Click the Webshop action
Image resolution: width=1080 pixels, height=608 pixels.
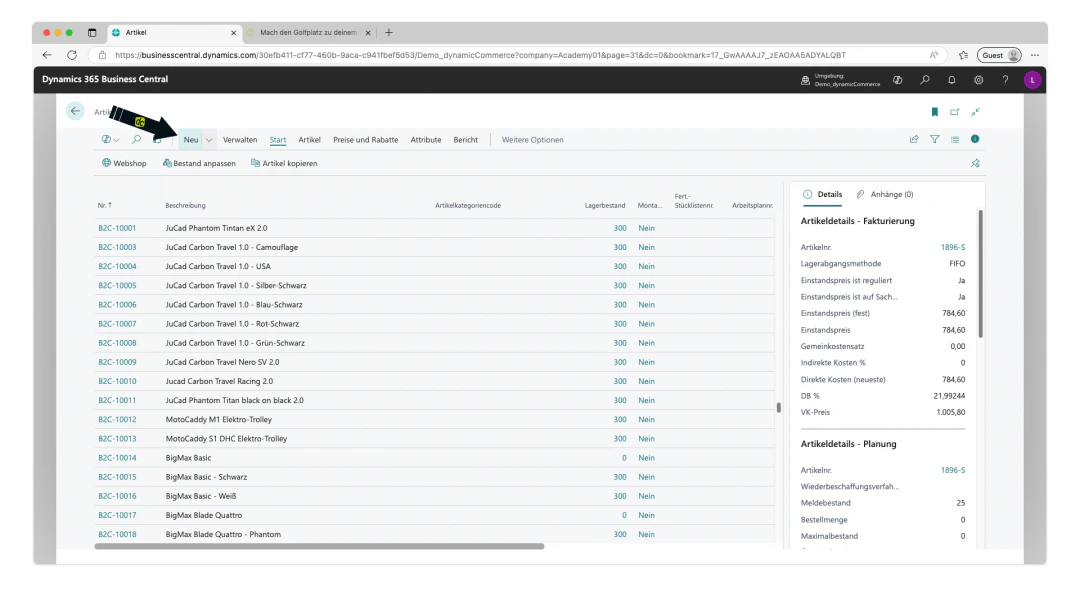coord(124,163)
